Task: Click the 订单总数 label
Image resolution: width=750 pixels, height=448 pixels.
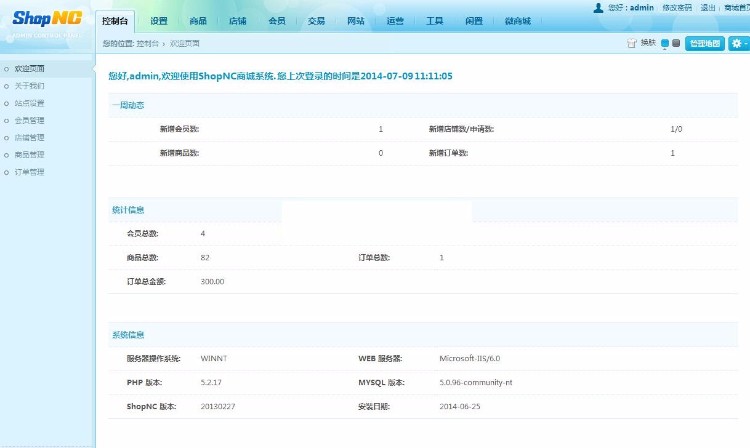Action: point(374,257)
